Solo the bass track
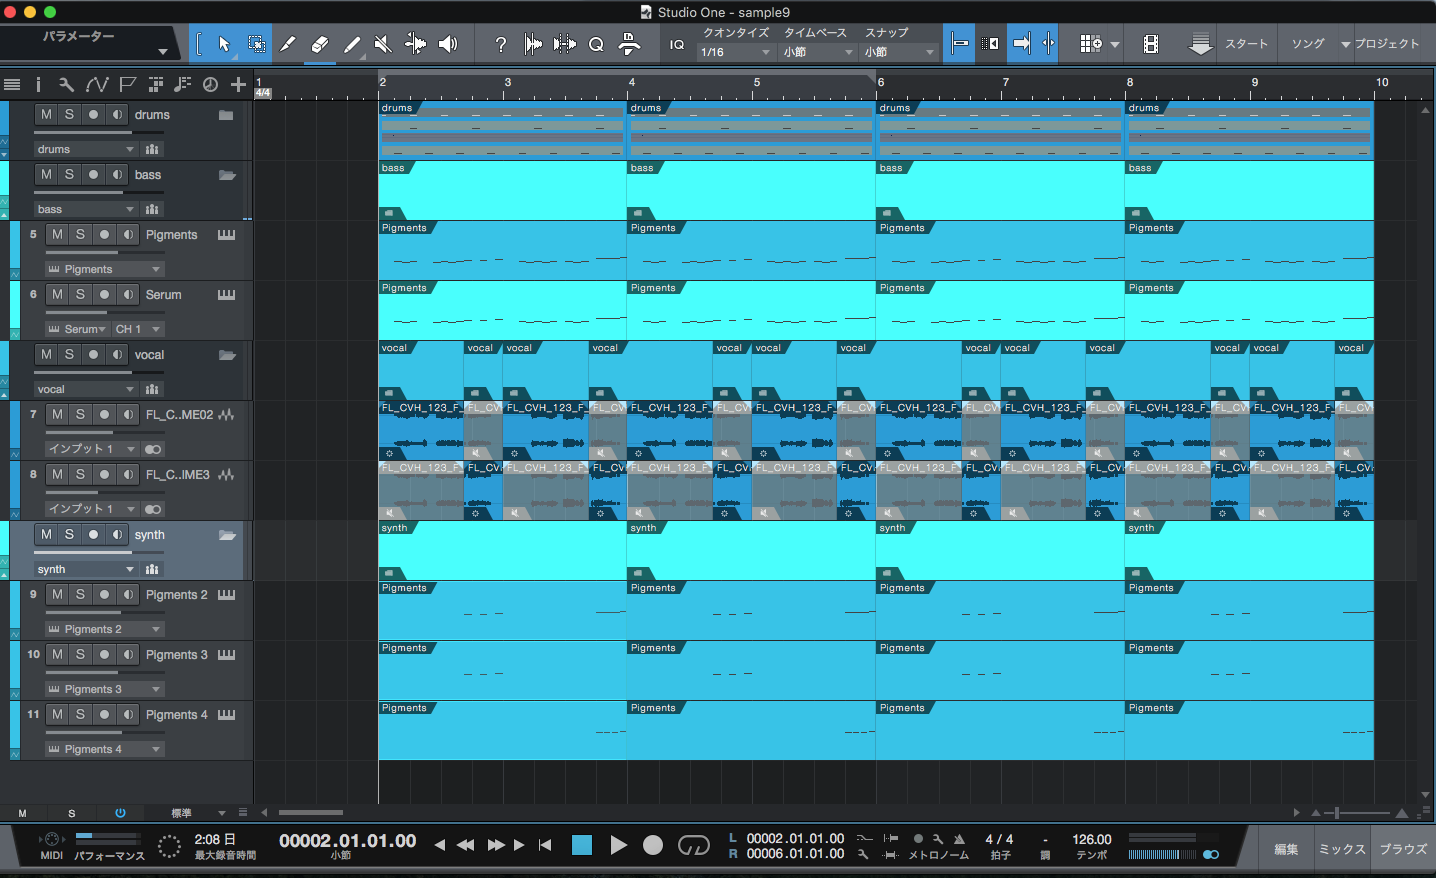Viewport: 1436px width, 878px height. coord(69,175)
